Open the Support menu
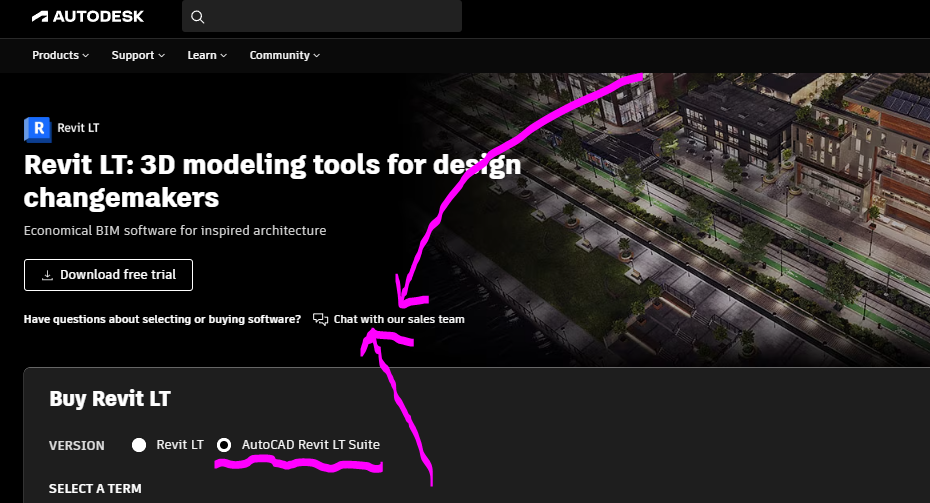Viewport: 930px width, 503px height. tap(138, 55)
